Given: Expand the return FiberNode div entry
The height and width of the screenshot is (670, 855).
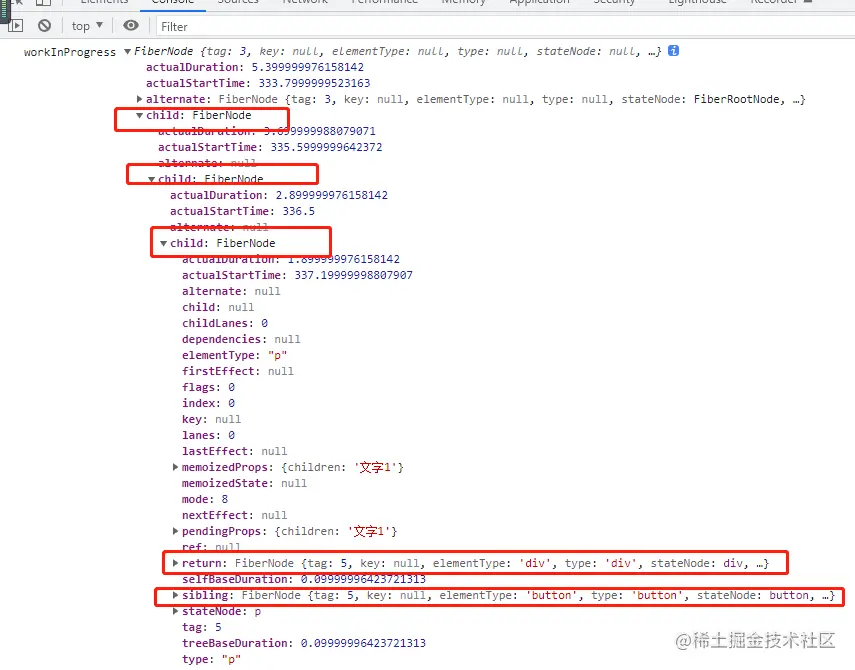Looking at the screenshot, I should pos(176,563).
